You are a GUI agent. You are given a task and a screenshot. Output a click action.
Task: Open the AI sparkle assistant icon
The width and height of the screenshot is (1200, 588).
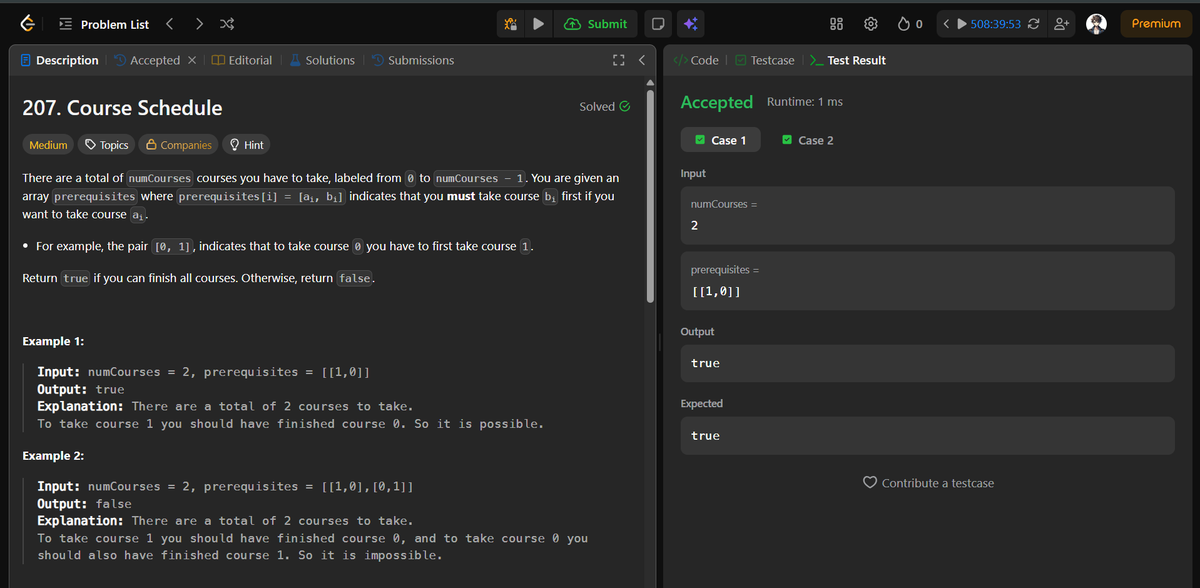[x=692, y=24]
